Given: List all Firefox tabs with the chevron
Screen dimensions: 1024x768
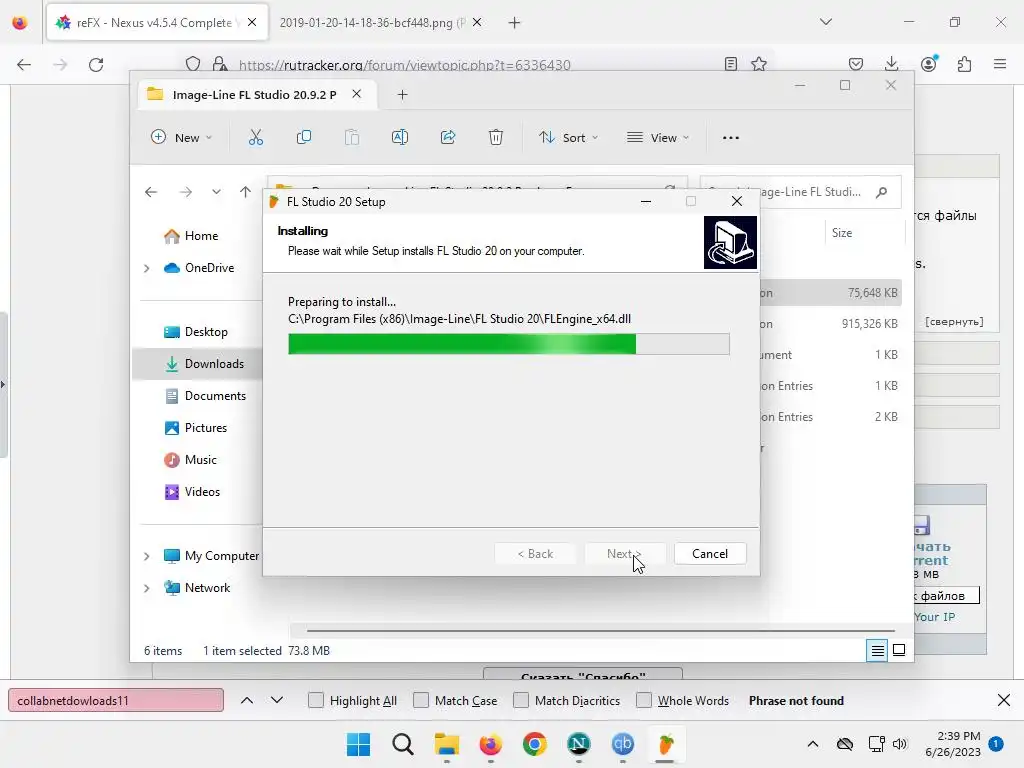Looking at the screenshot, I should pyautogui.click(x=825, y=22).
